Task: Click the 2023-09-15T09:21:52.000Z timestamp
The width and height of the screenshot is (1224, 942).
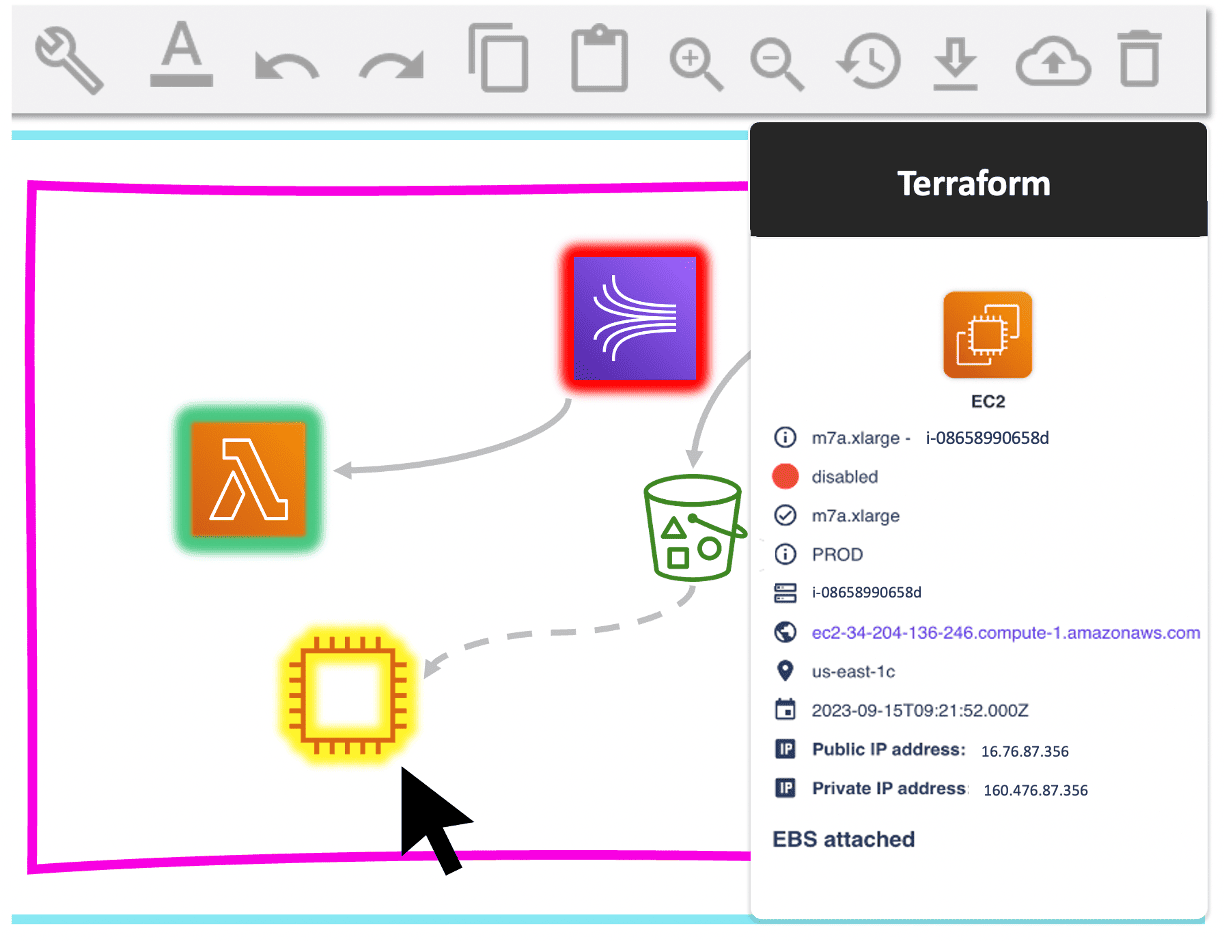Action: pyautogui.click(x=920, y=711)
